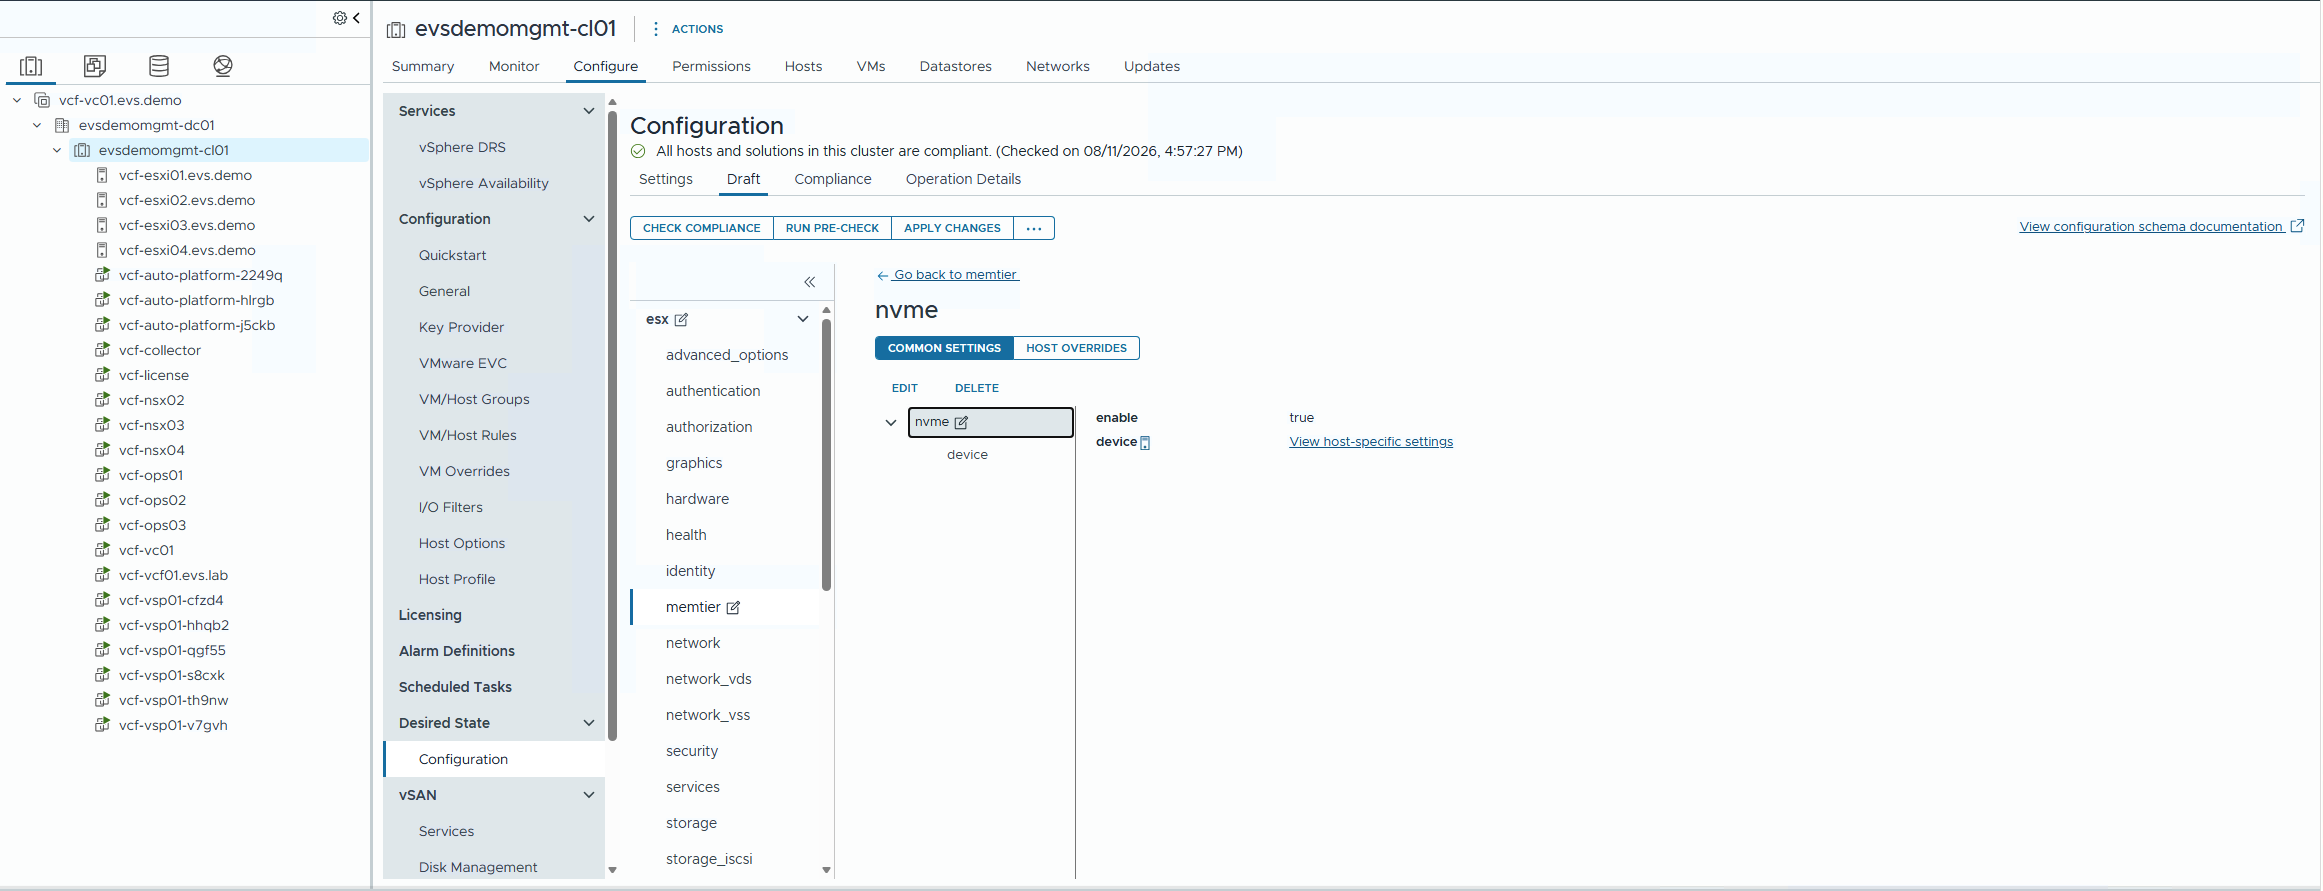Open the Hosts and Clusters inventory view
2323x891 pixels.
coord(31,66)
